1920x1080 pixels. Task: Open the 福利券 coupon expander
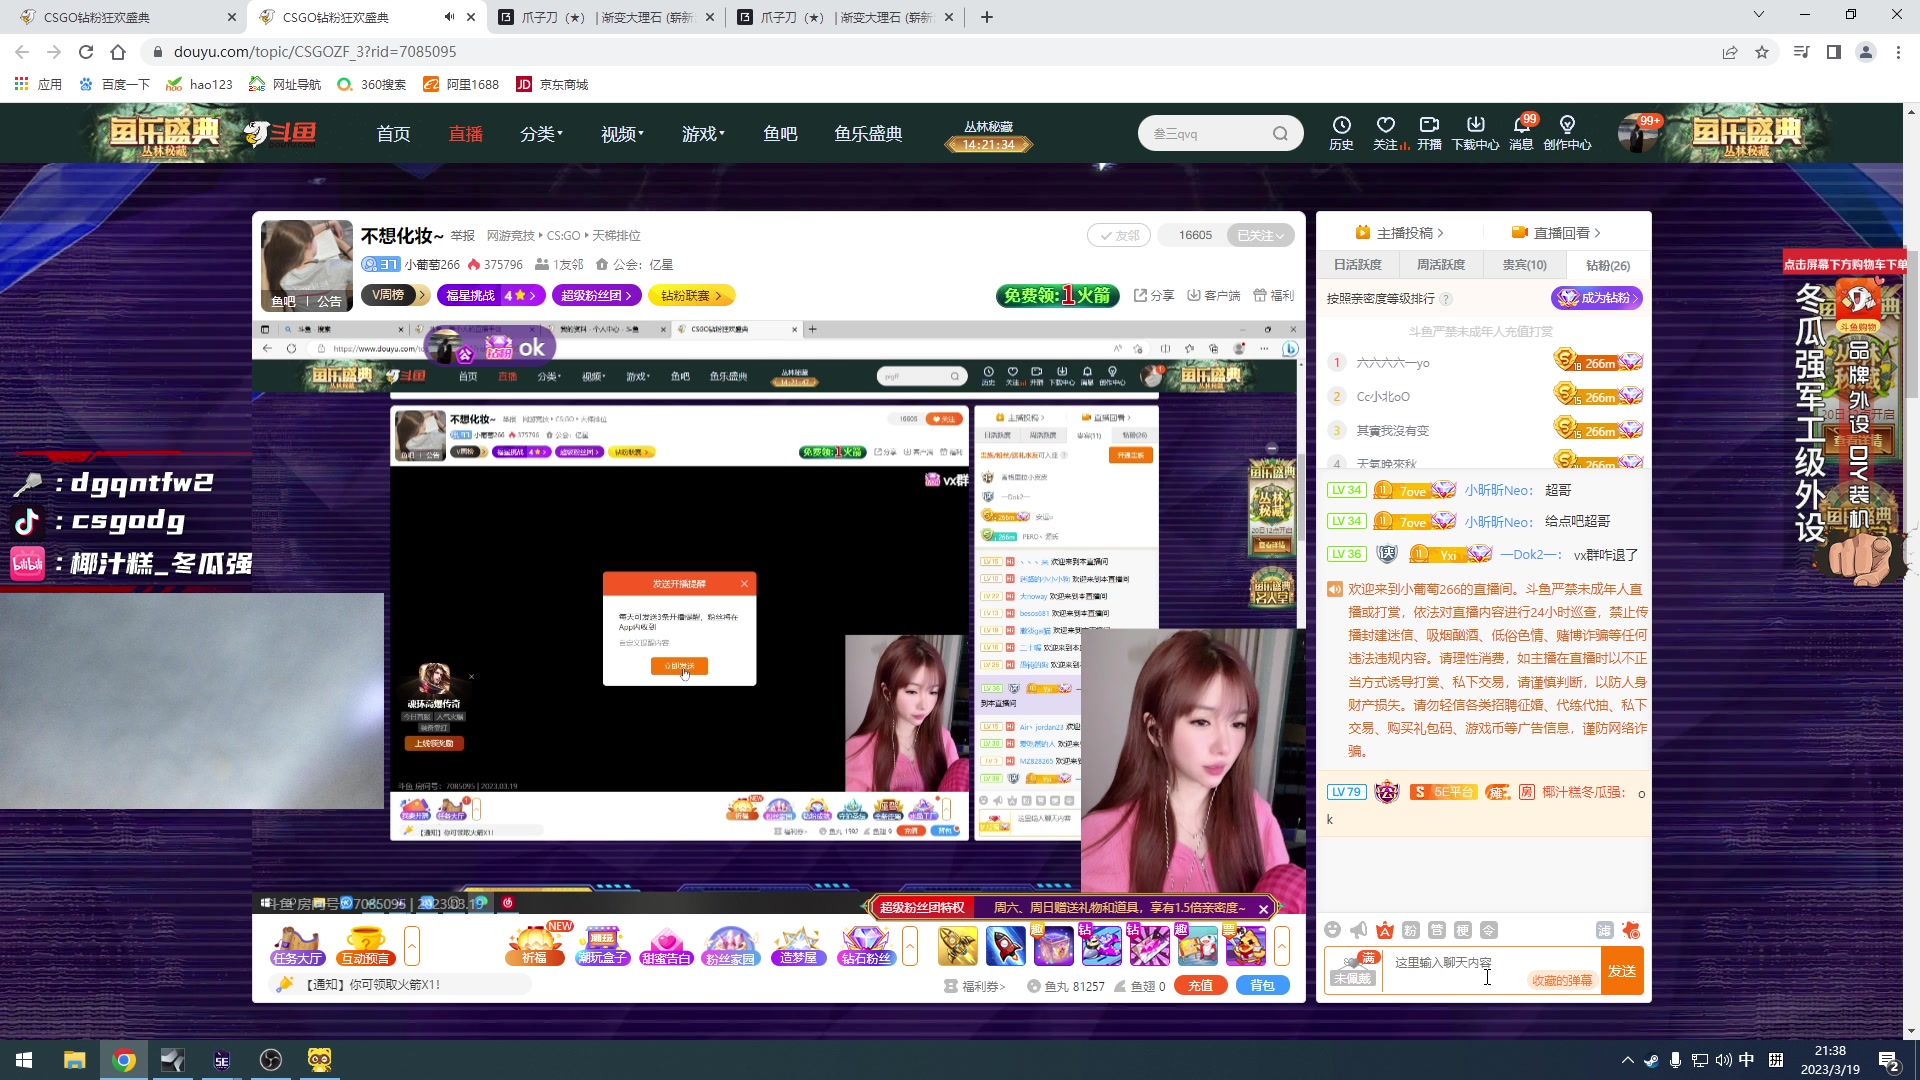click(x=974, y=986)
